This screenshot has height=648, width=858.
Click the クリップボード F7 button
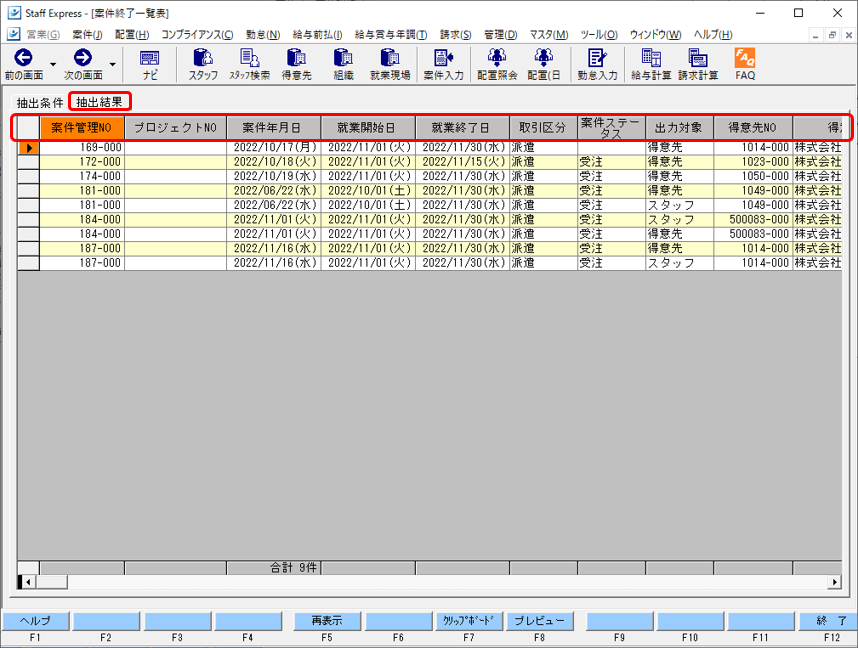pyautogui.click(x=468, y=621)
